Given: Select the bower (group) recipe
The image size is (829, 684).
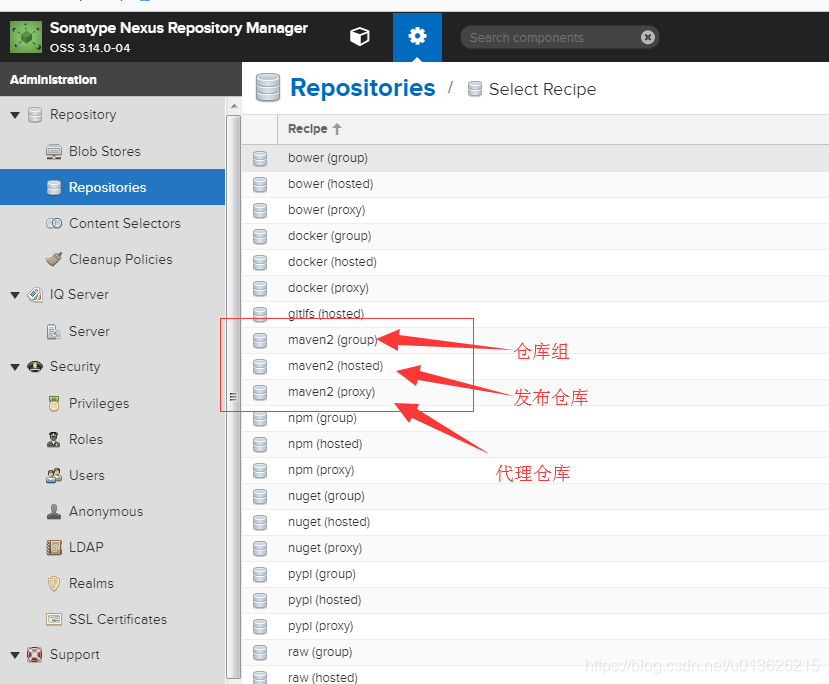Looking at the screenshot, I should click(x=535, y=158).
